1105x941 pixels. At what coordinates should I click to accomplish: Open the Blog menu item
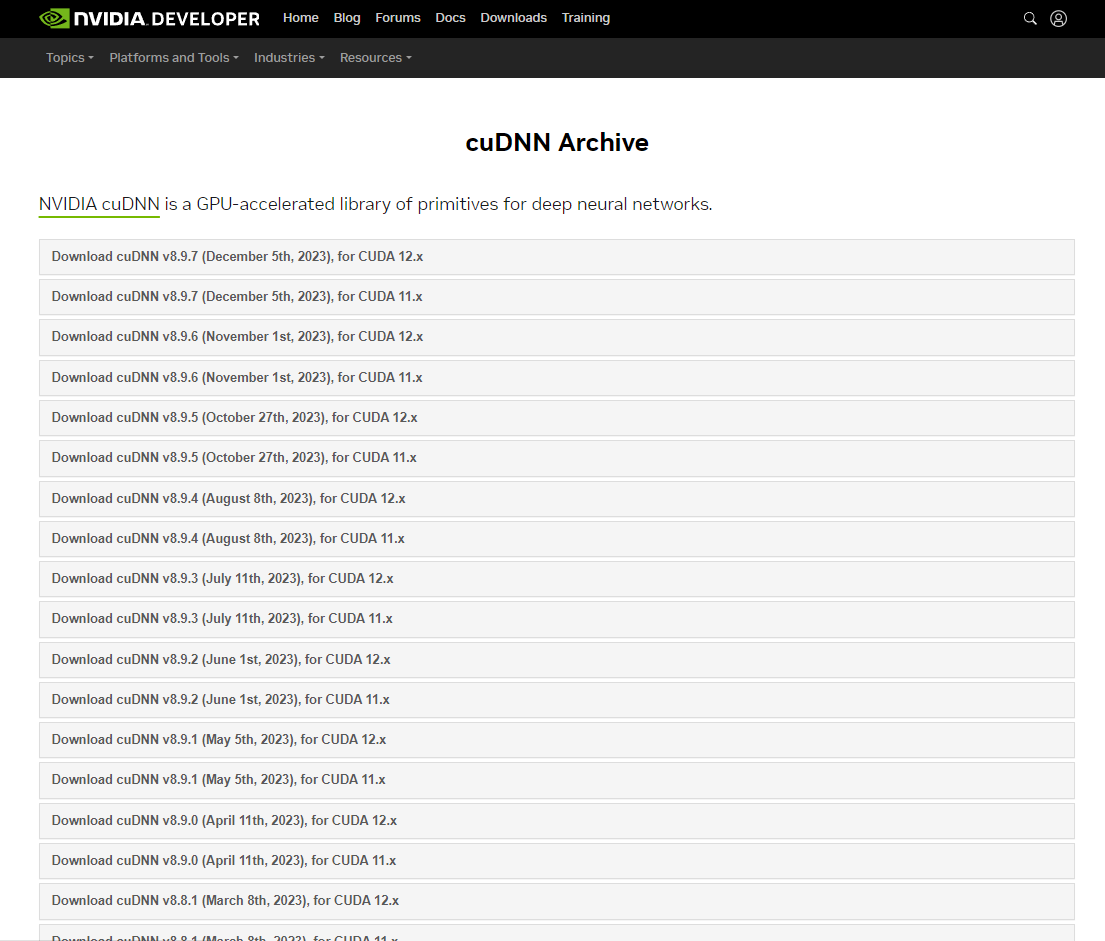pyautogui.click(x=346, y=17)
